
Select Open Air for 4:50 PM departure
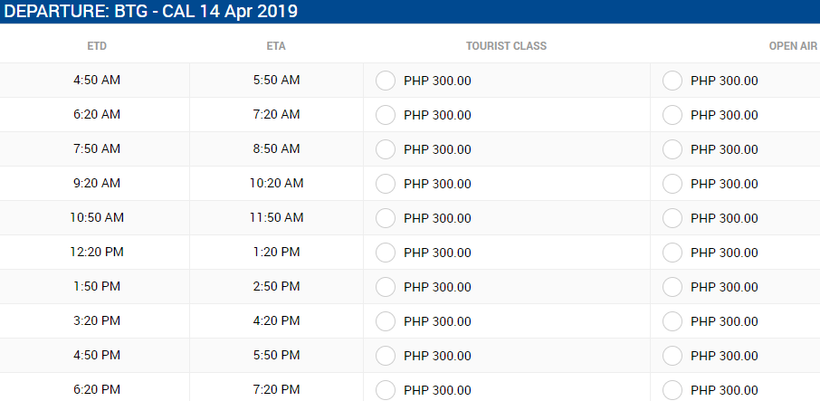672,356
